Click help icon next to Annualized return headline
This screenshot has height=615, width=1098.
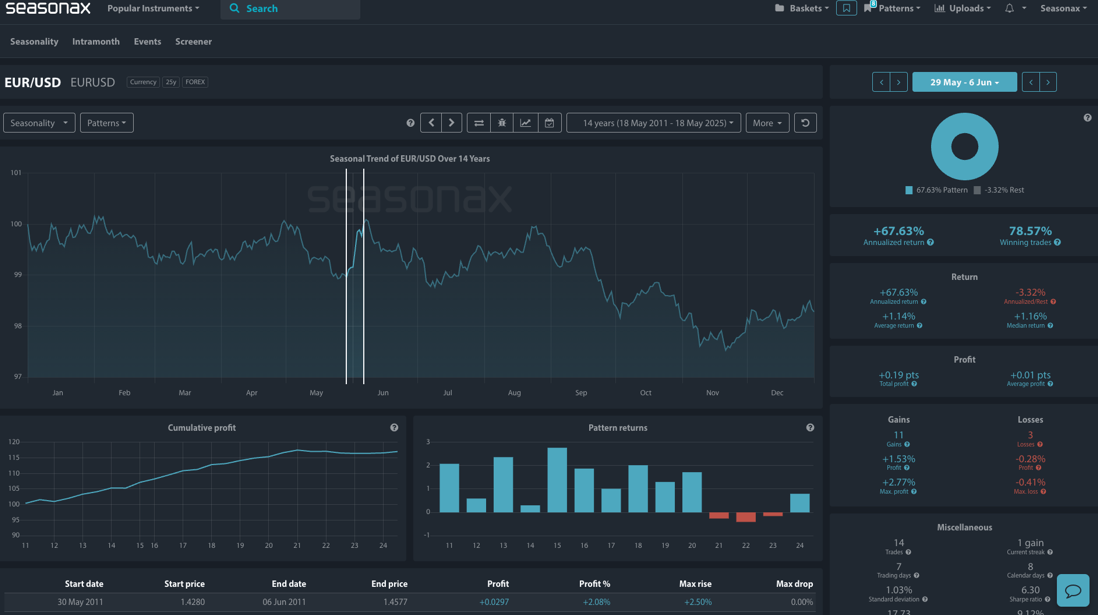point(931,242)
